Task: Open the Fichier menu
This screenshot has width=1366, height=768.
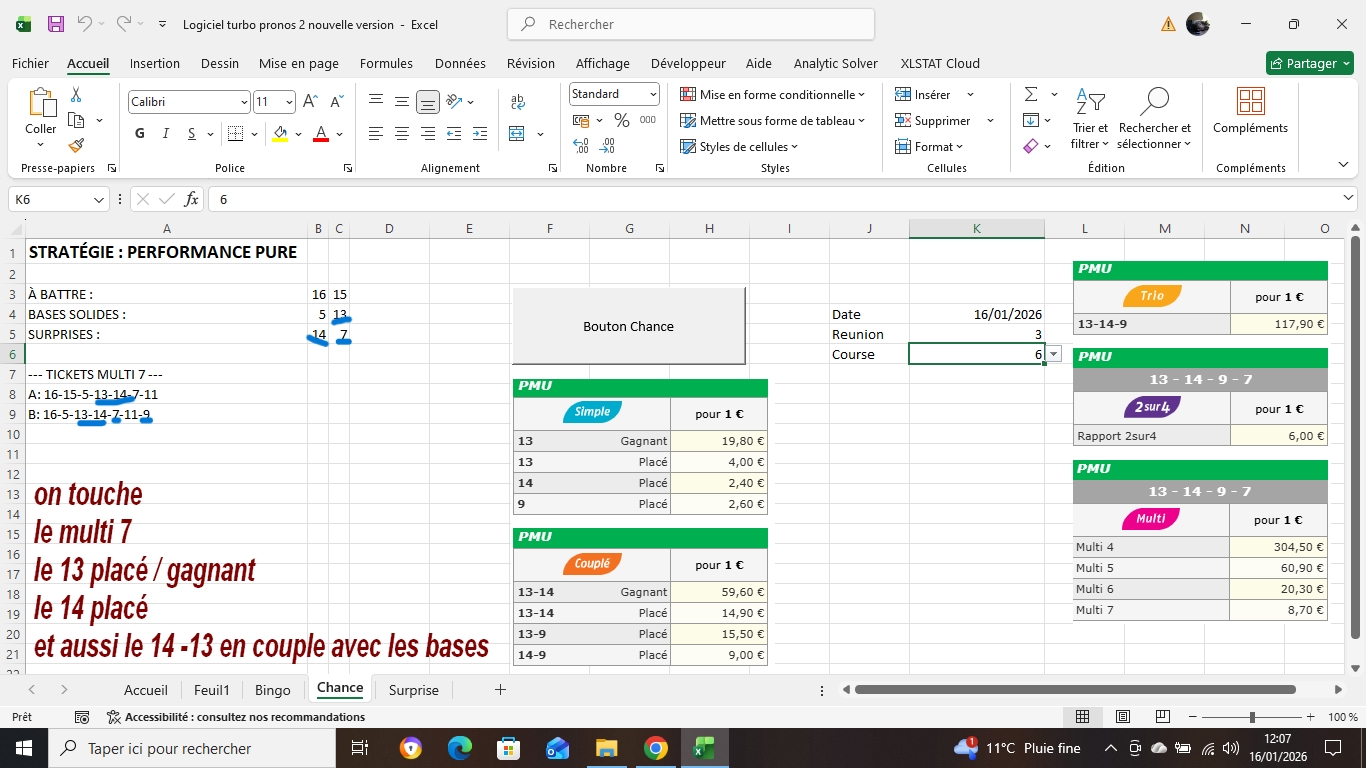Action: click(30, 63)
